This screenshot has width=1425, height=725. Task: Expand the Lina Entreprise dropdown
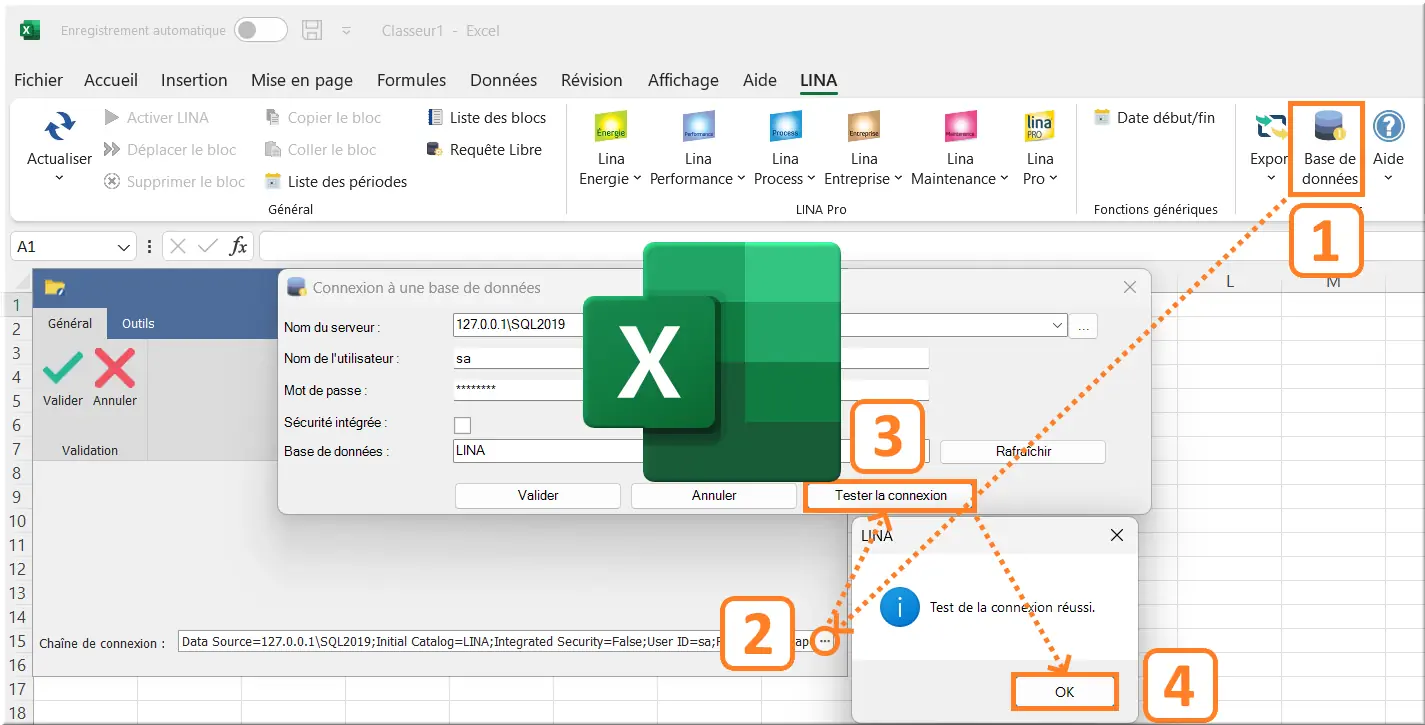click(x=898, y=179)
